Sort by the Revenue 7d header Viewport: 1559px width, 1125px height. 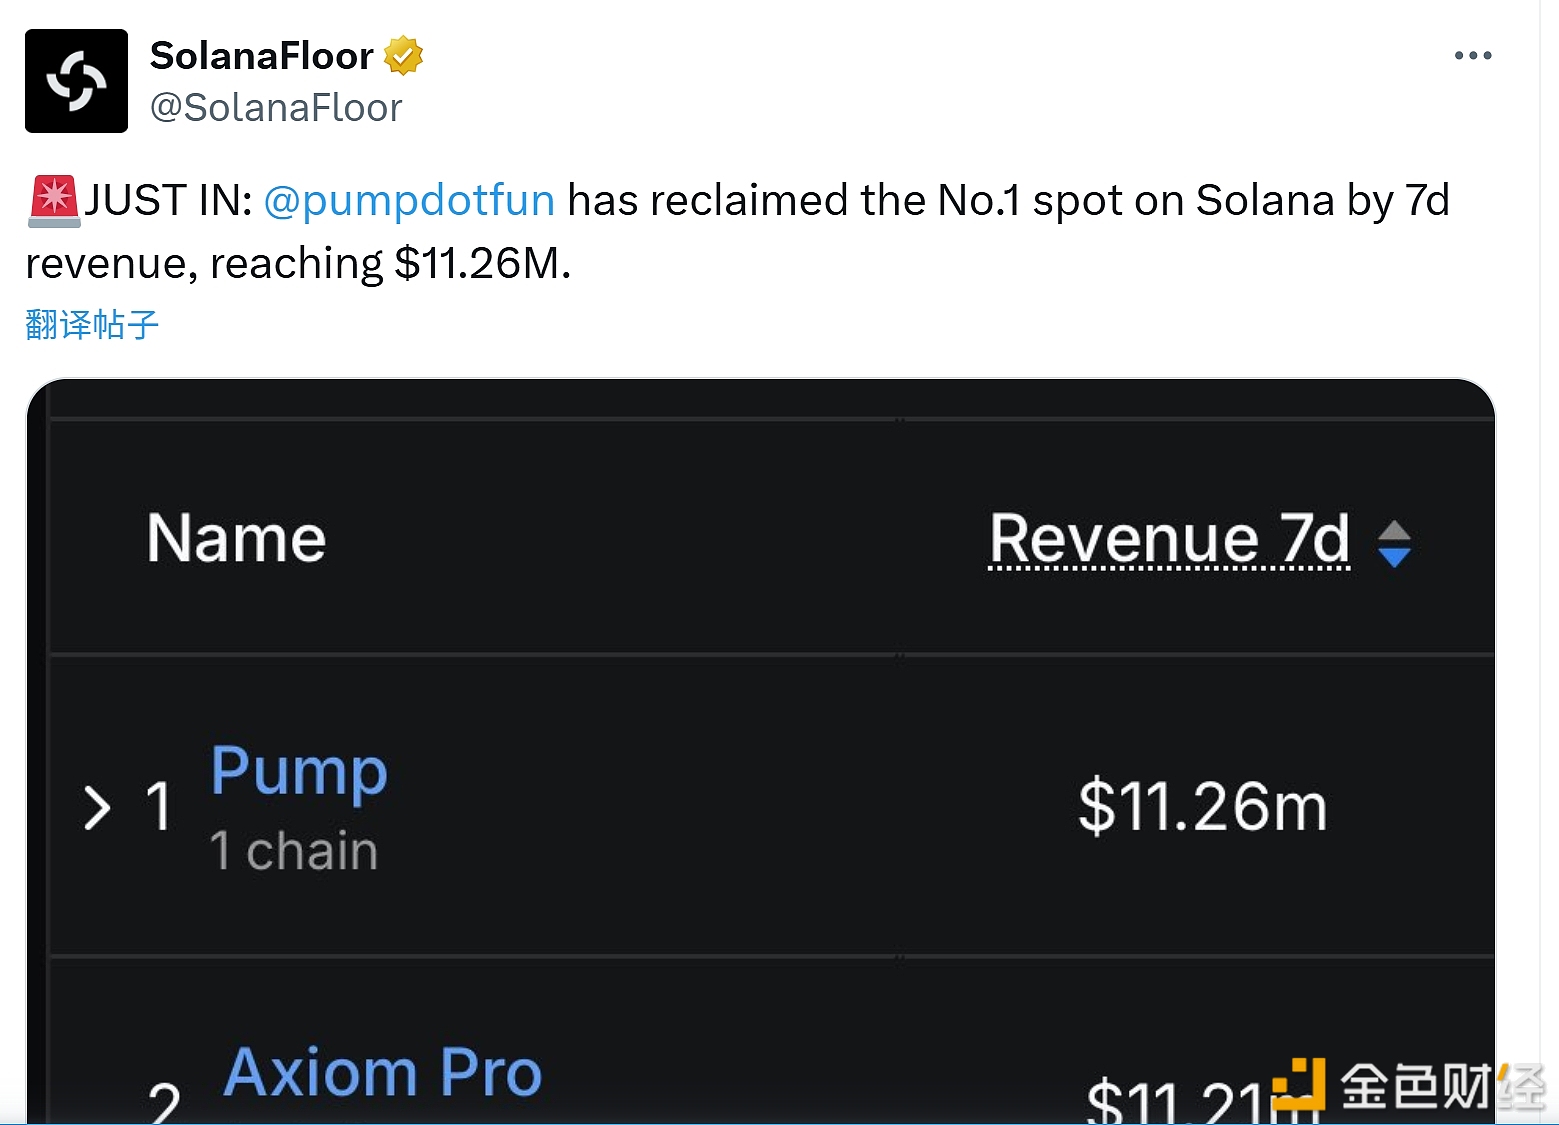pos(1168,539)
